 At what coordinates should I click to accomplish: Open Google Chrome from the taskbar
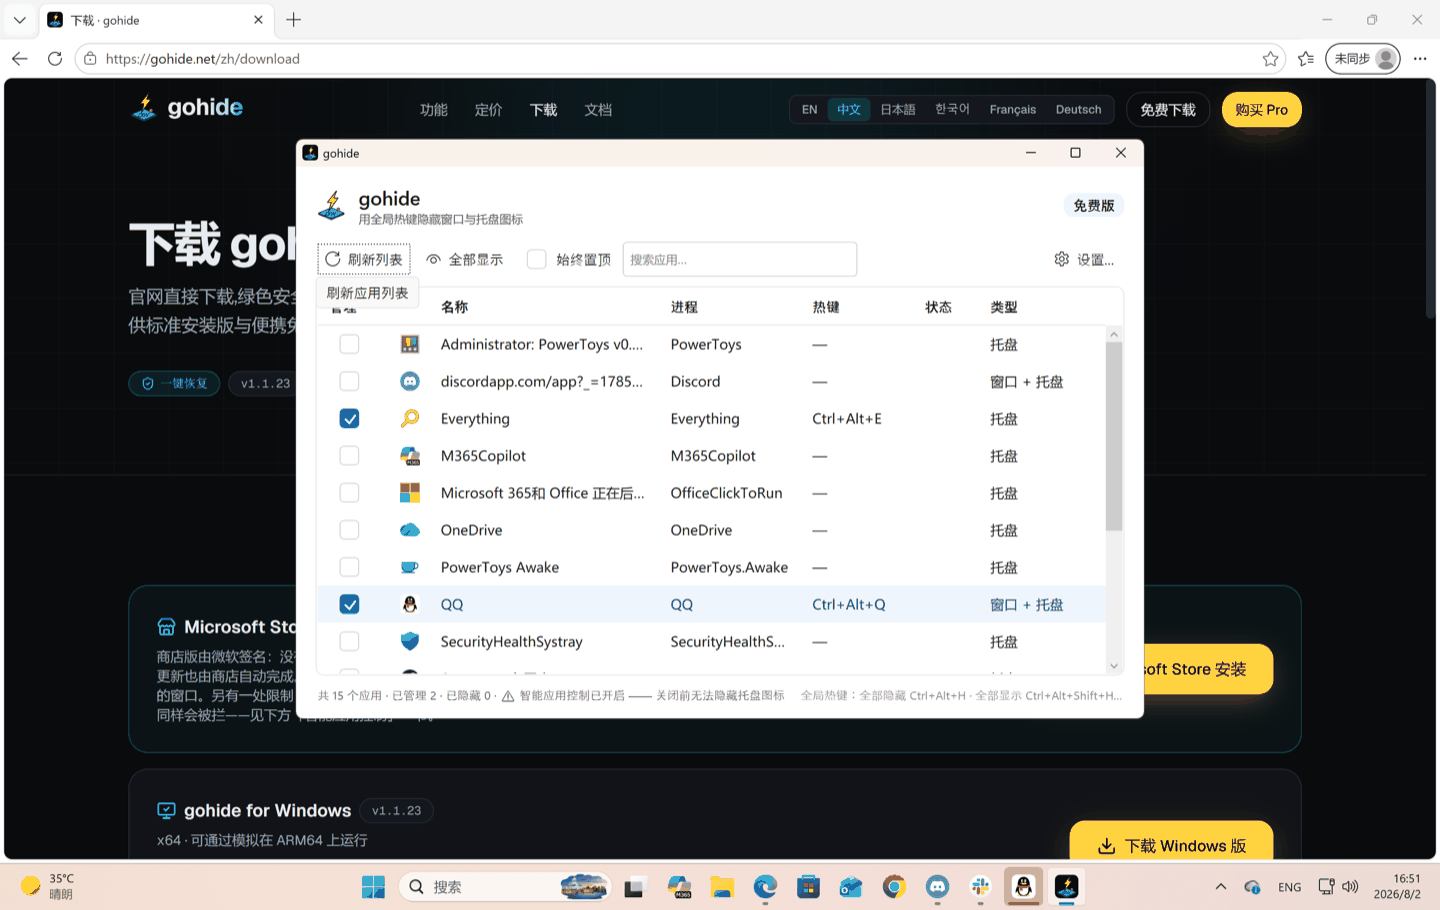(894, 887)
